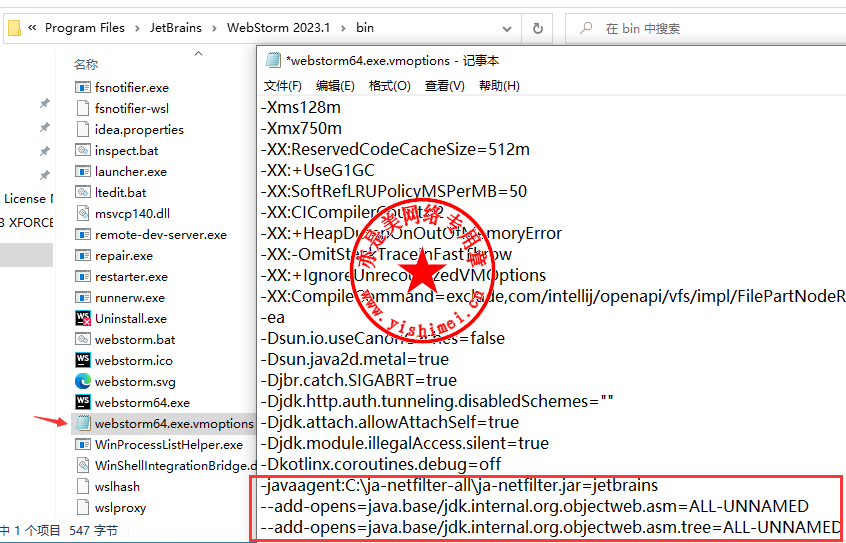Click the webstorm.bat file icon

click(x=83, y=340)
